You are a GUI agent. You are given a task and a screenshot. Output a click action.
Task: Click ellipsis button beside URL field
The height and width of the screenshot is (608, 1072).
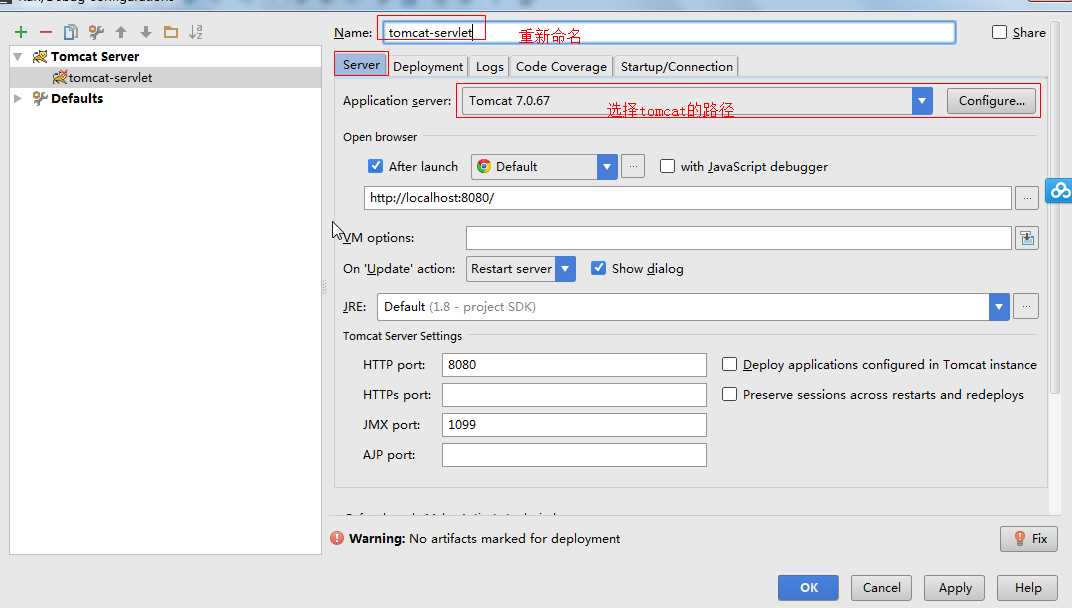pyautogui.click(x=1027, y=198)
